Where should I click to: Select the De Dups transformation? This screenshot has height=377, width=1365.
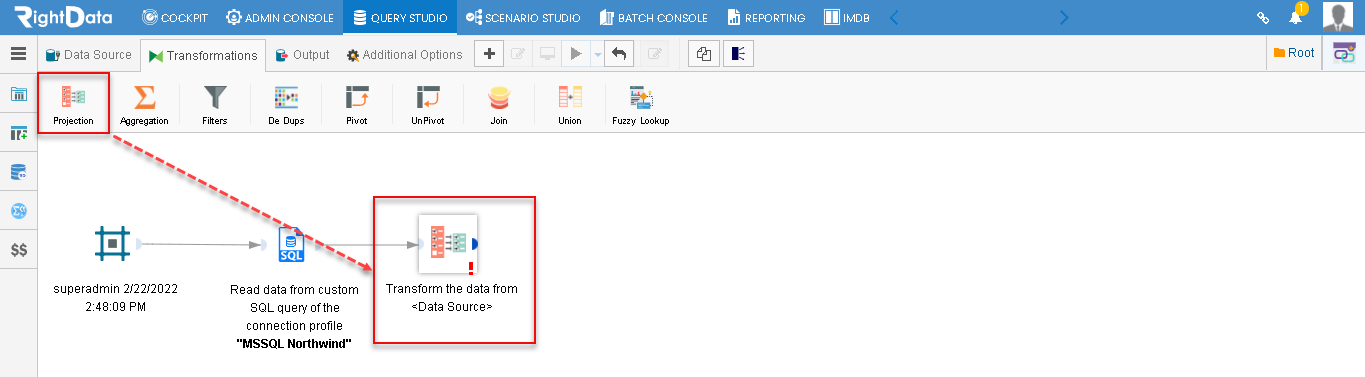coord(286,97)
